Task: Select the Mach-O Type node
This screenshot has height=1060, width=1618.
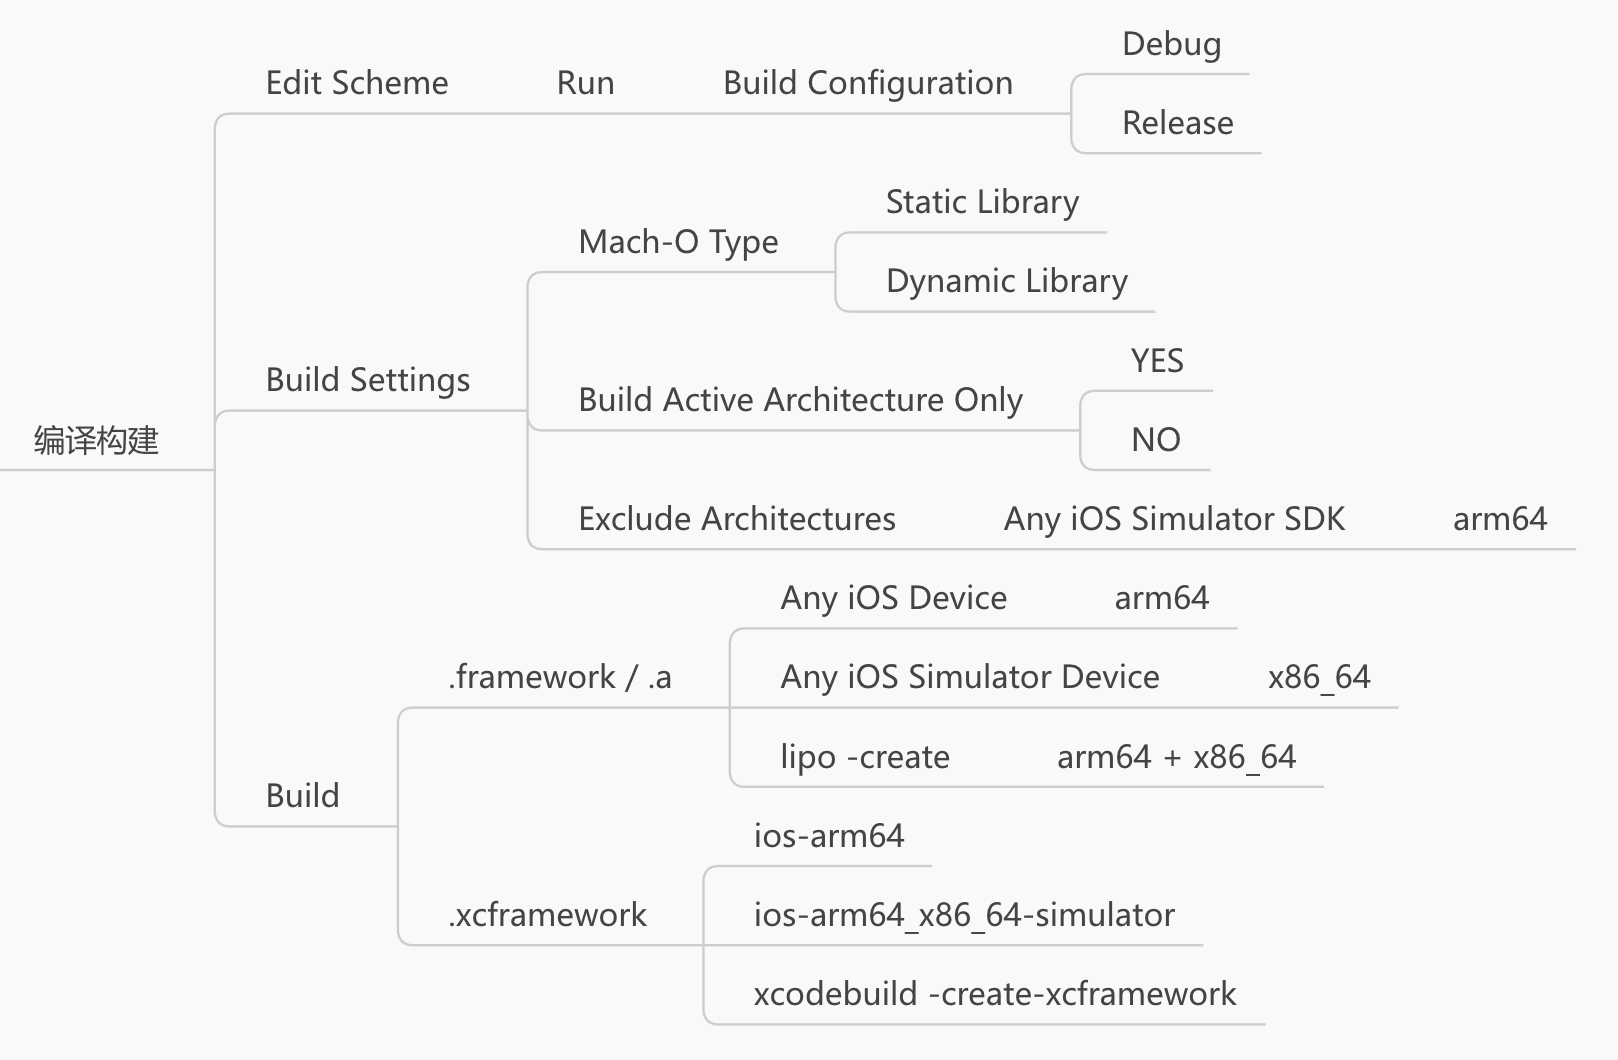Action: click(x=678, y=242)
